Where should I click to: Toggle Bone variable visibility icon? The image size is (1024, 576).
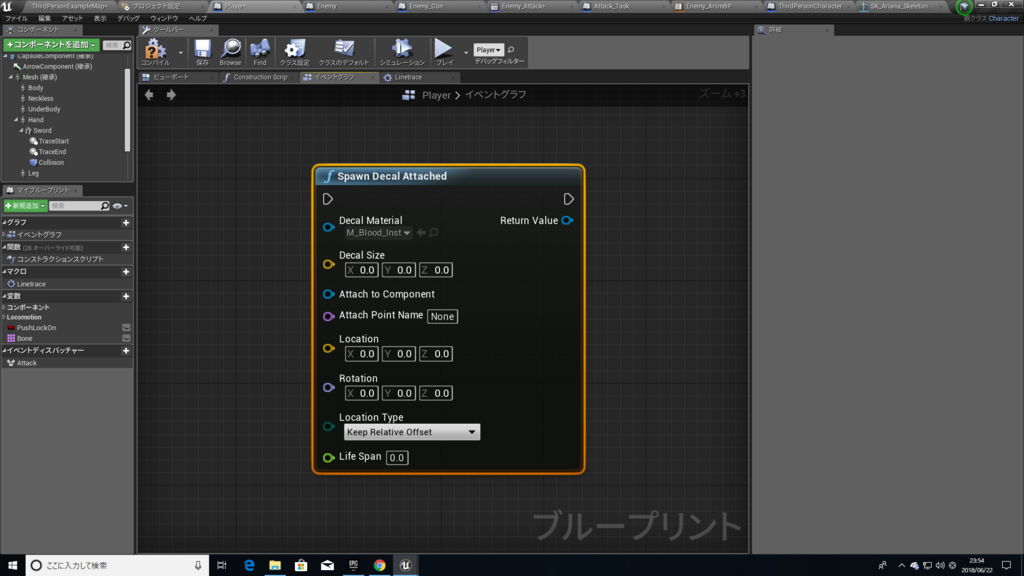pos(126,338)
